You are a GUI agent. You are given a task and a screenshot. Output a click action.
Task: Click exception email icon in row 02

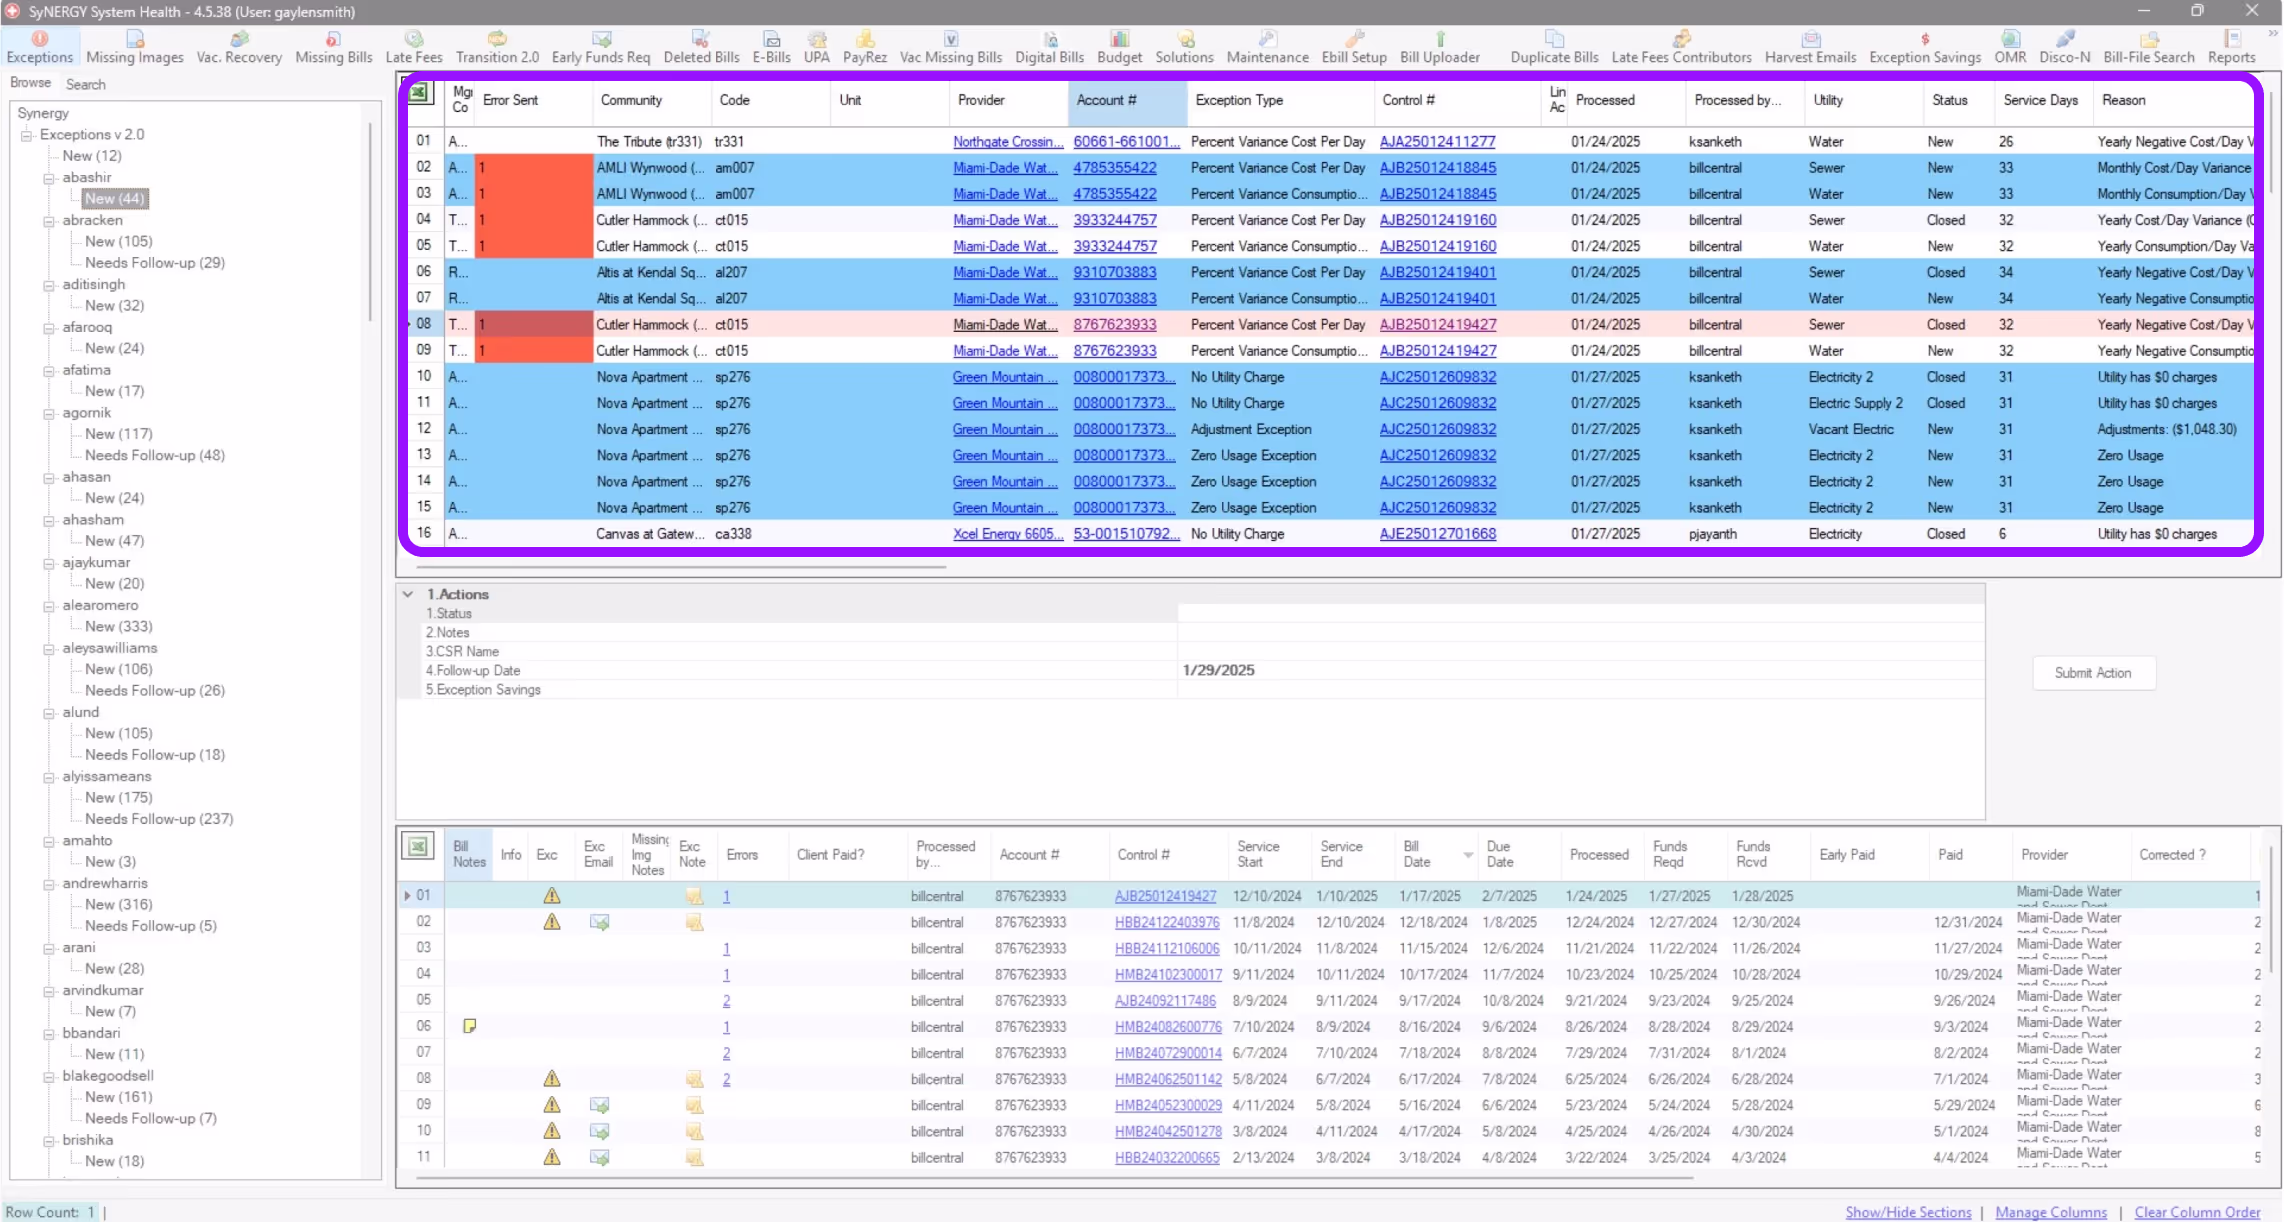click(599, 922)
